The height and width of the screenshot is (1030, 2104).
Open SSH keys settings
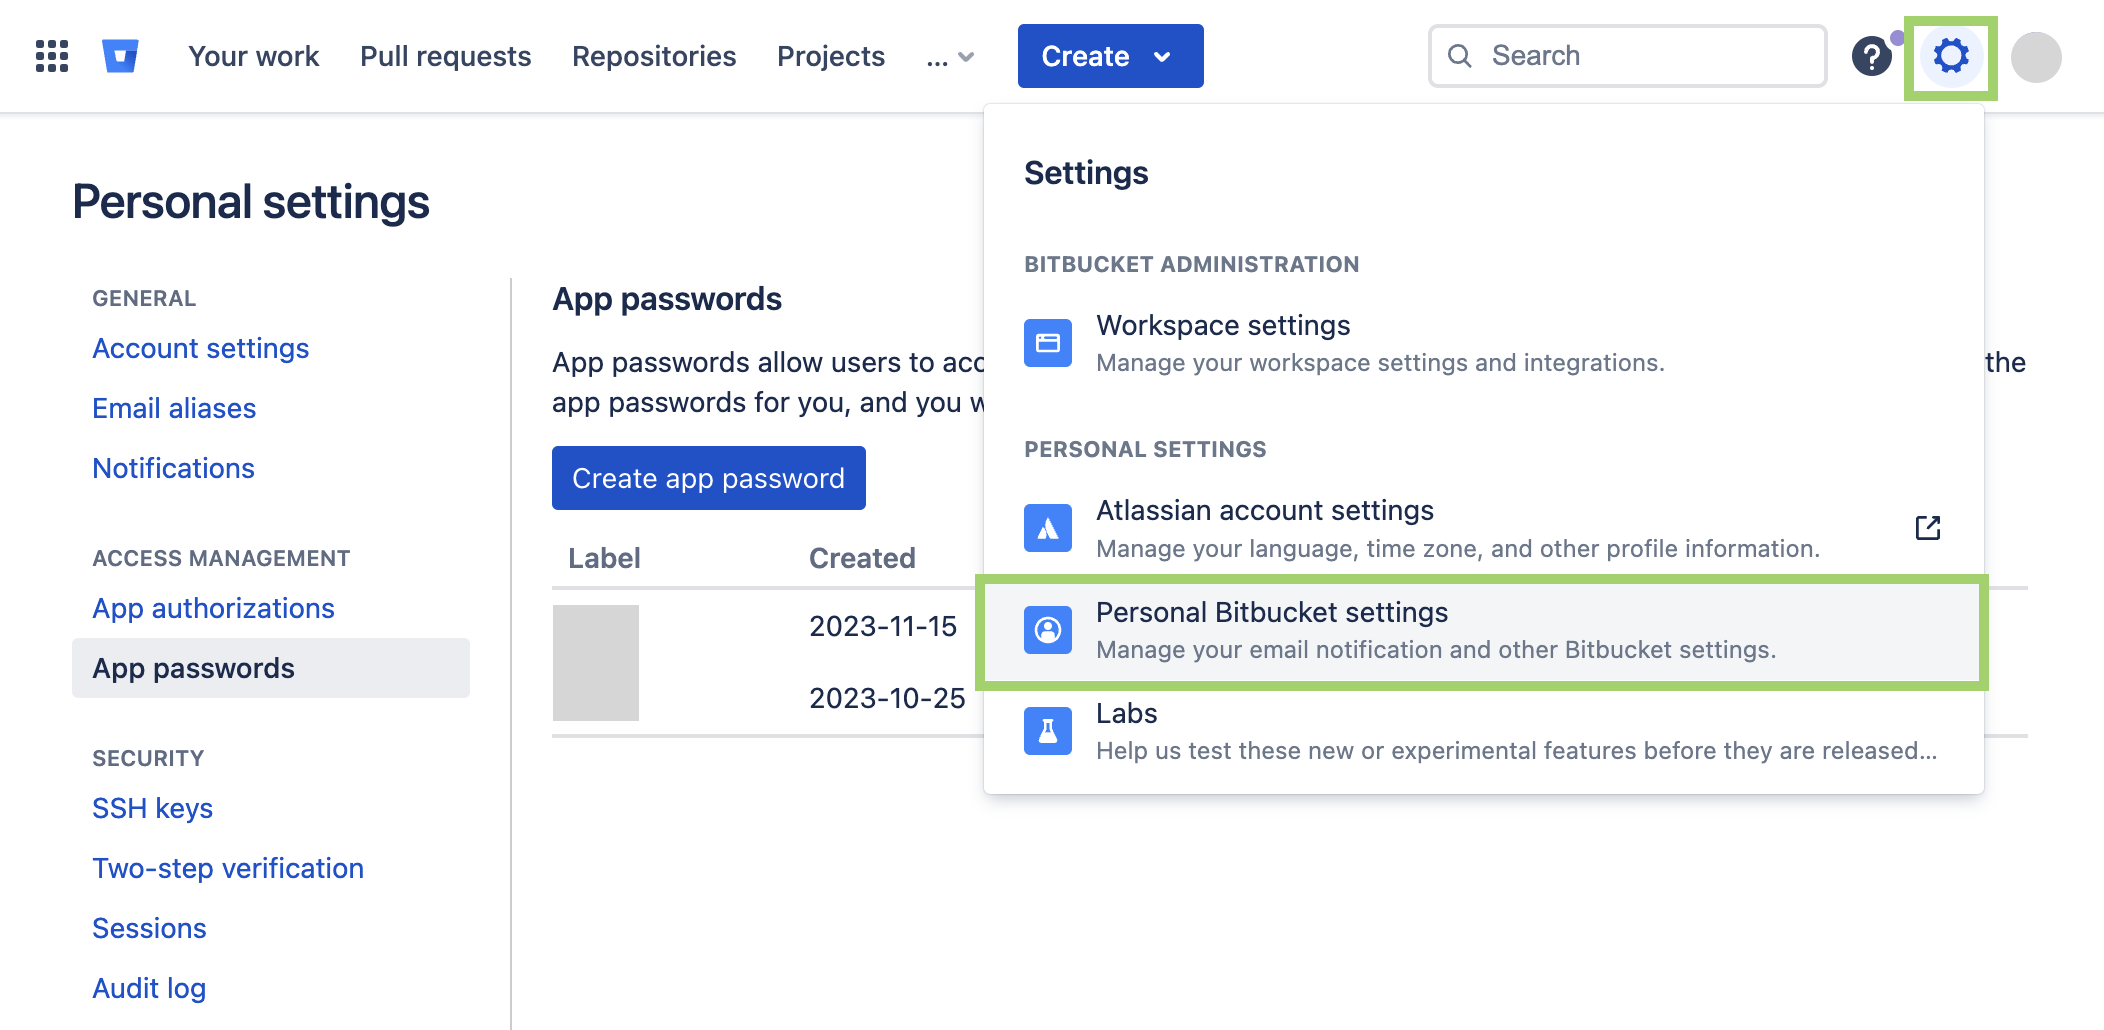tap(152, 808)
